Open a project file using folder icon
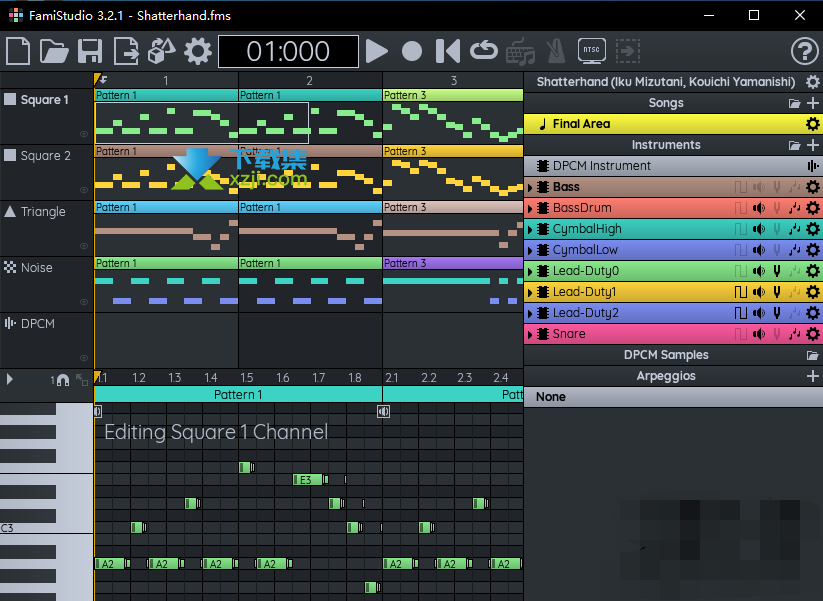The height and width of the screenshot is (601, 823). point(54,51)
